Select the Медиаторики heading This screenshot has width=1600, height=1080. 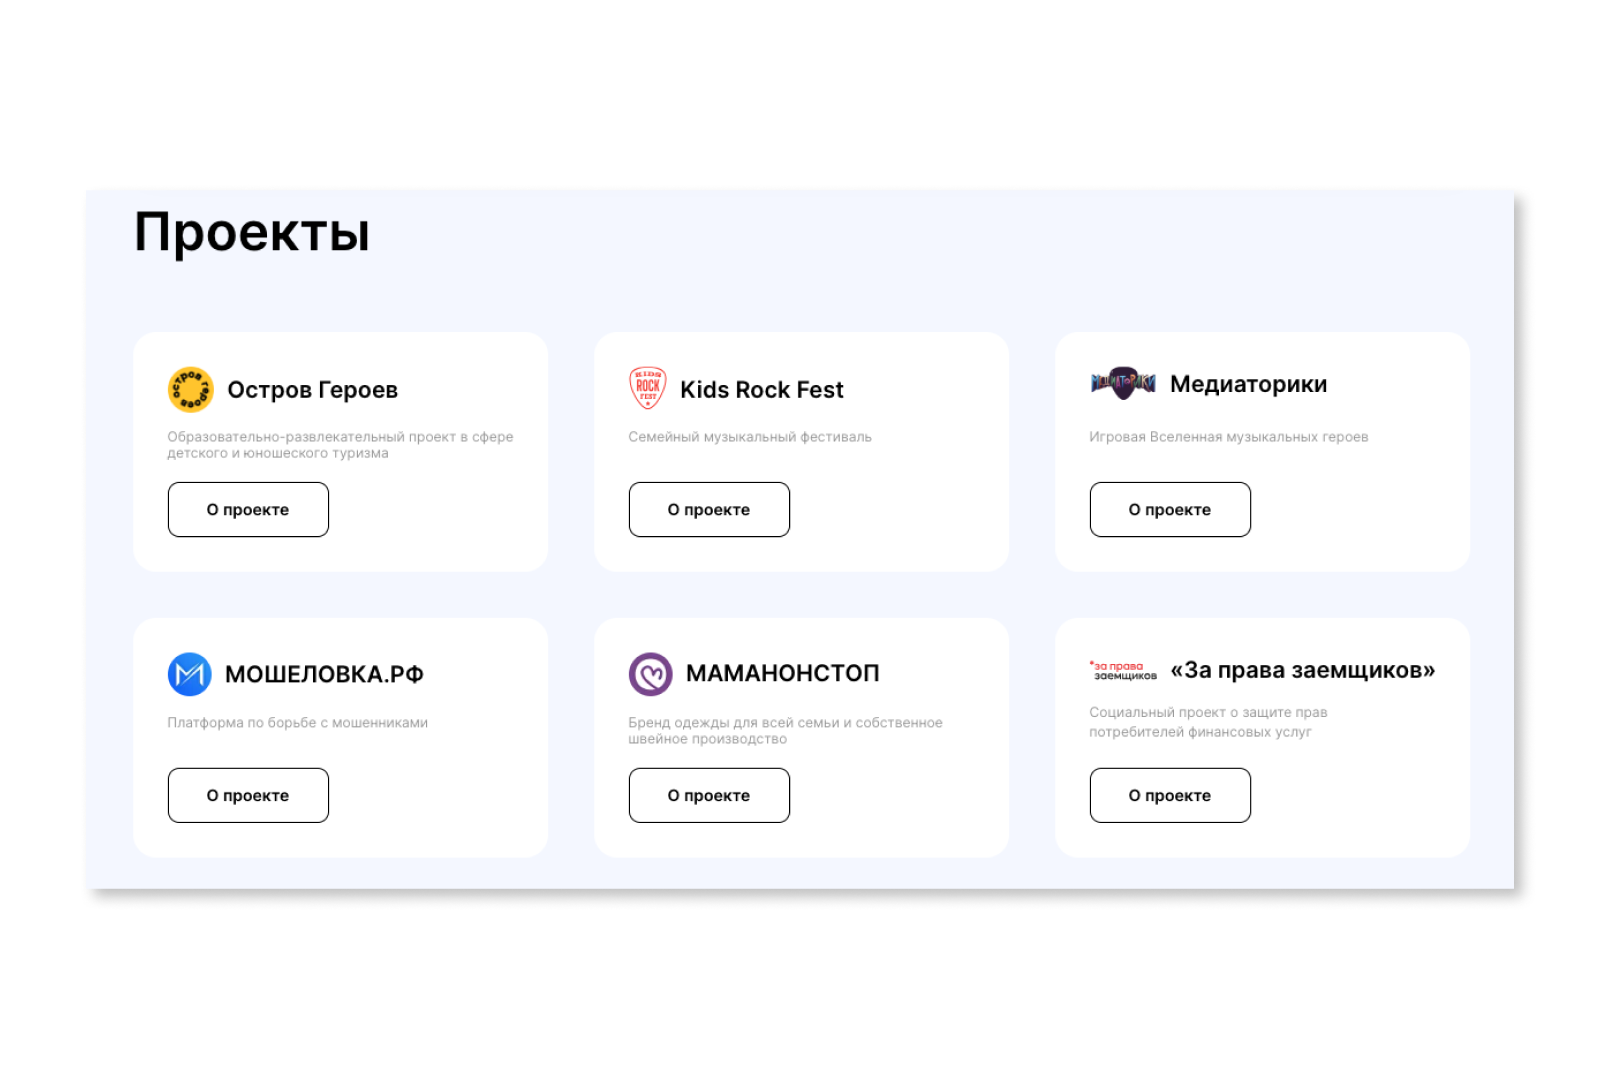pyautogui.click(x=1248, y=384)
